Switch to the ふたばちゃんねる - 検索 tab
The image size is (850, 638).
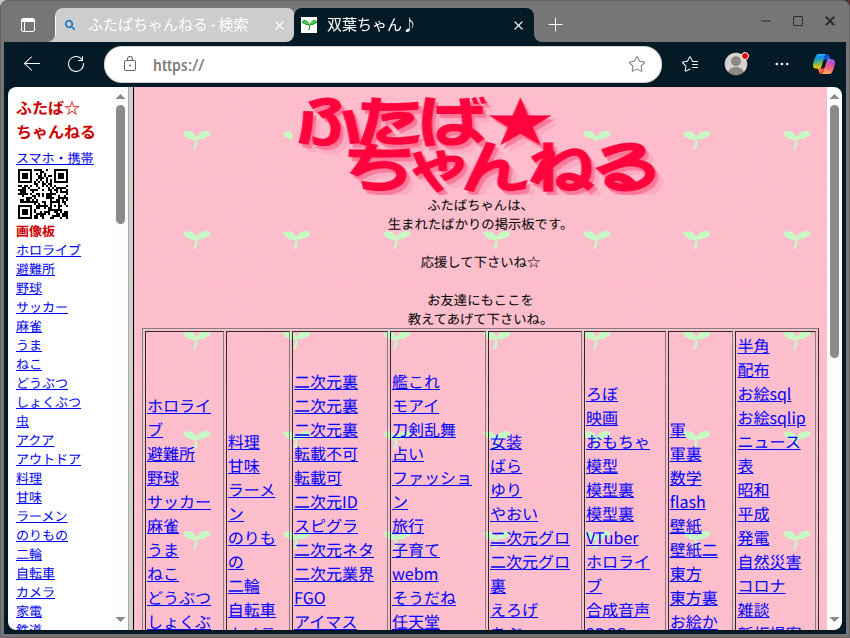coord(168,25)
